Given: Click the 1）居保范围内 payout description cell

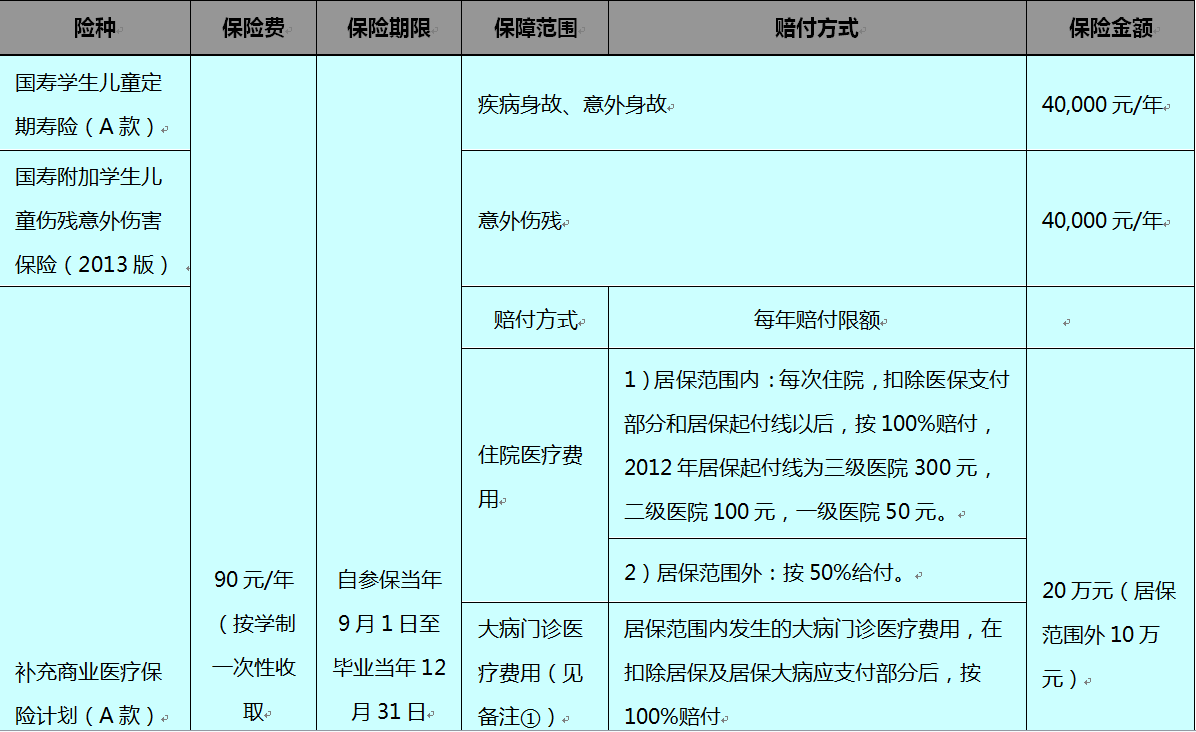Looking at the screenshot, I should pos(817,445).
